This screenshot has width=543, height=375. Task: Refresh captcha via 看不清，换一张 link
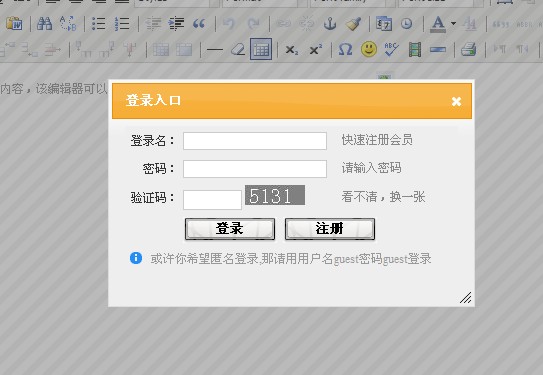(383, 197)
